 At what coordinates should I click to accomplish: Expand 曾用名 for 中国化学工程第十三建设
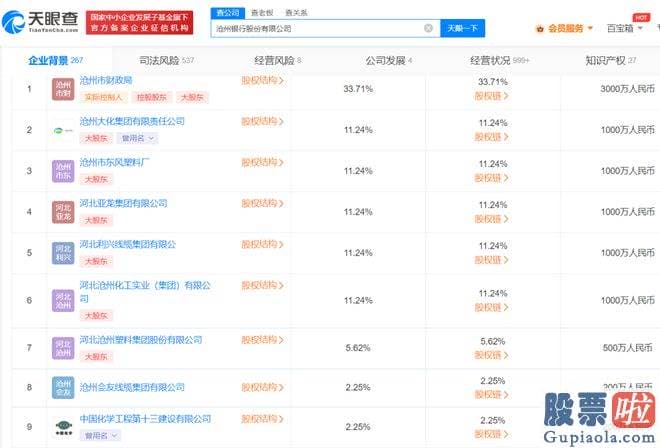[100, 435]
